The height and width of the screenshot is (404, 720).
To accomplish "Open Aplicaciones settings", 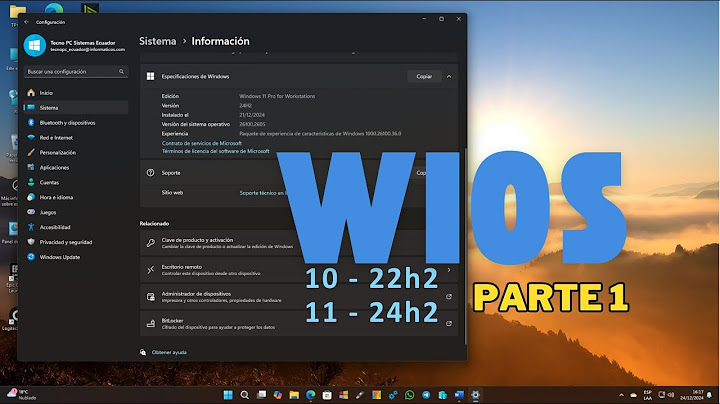I will pos(76,168).
